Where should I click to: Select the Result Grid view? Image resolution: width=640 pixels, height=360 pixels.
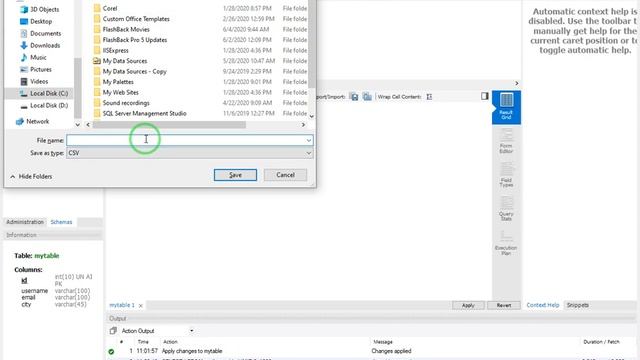tap(506, 107)
